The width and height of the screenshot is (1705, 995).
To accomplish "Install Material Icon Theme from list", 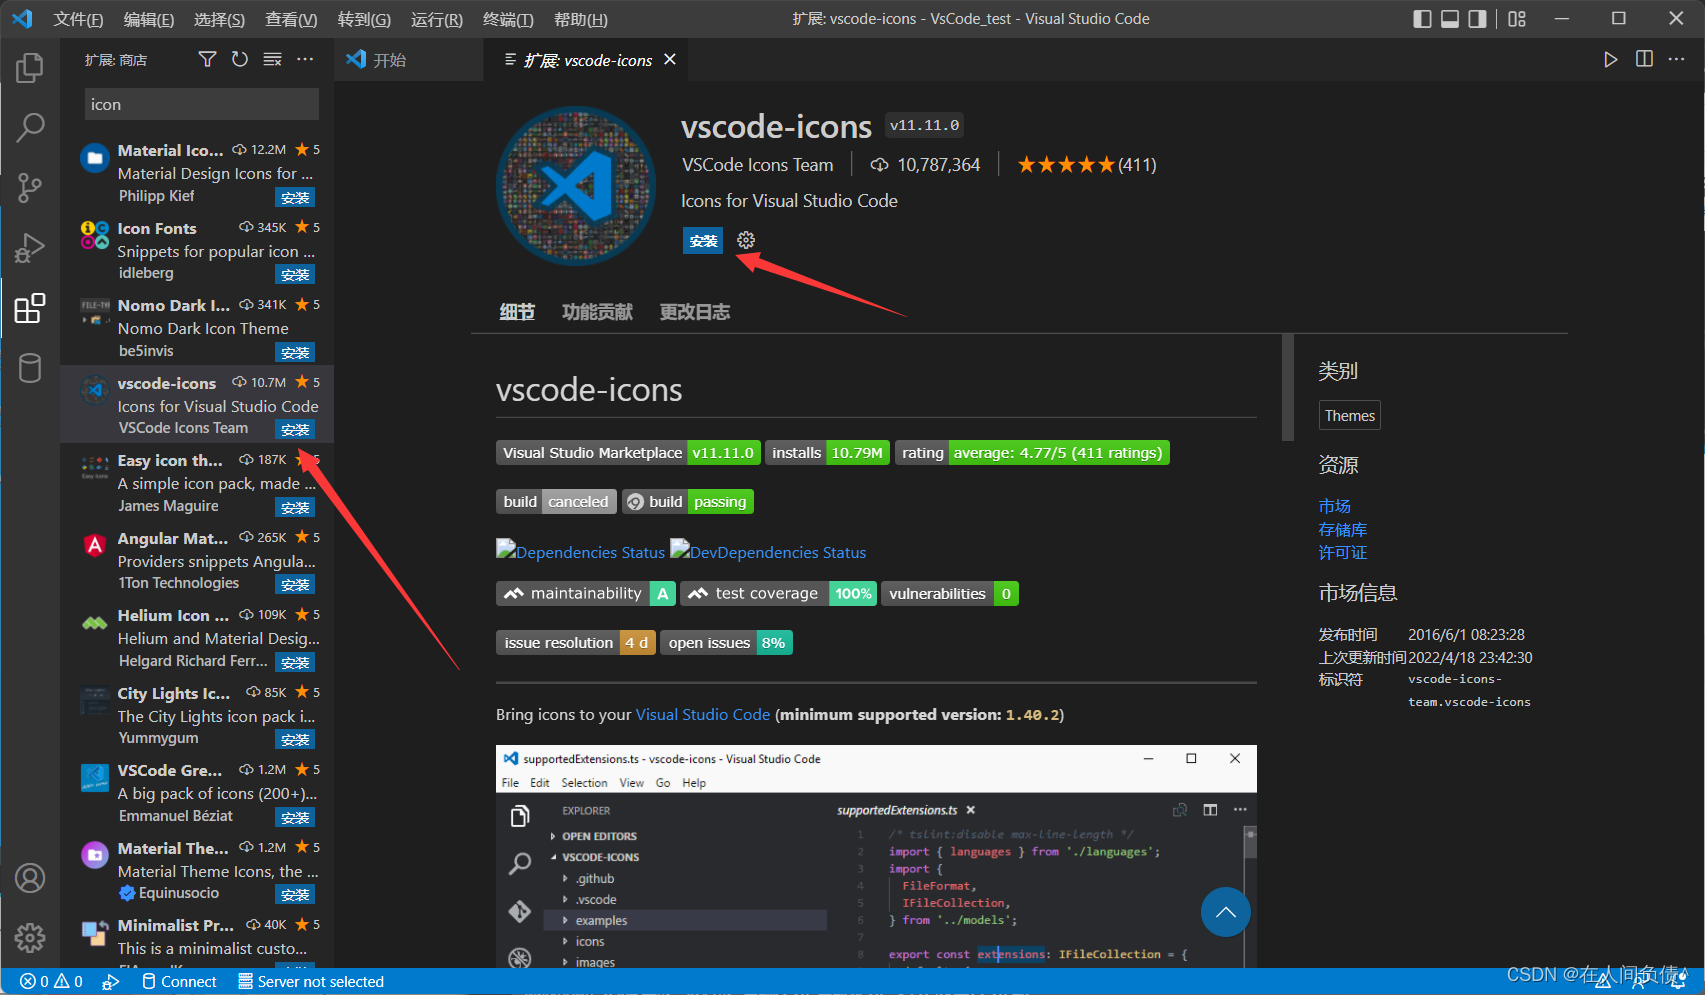I will [295, 197].
